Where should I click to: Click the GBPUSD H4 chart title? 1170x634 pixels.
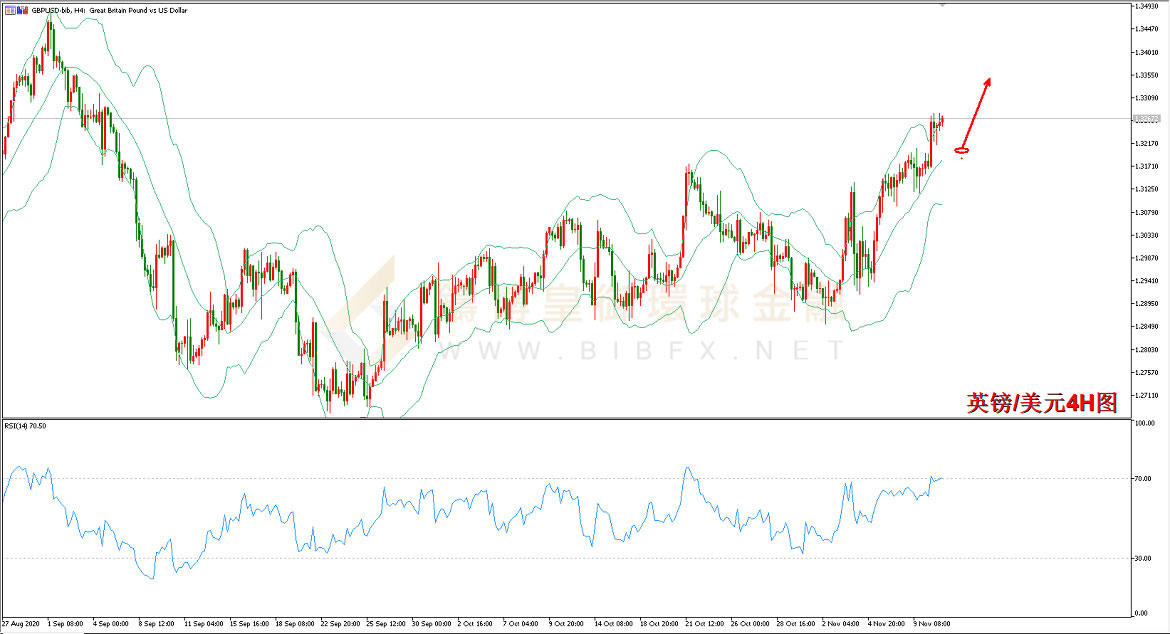[x=109, y=10]
